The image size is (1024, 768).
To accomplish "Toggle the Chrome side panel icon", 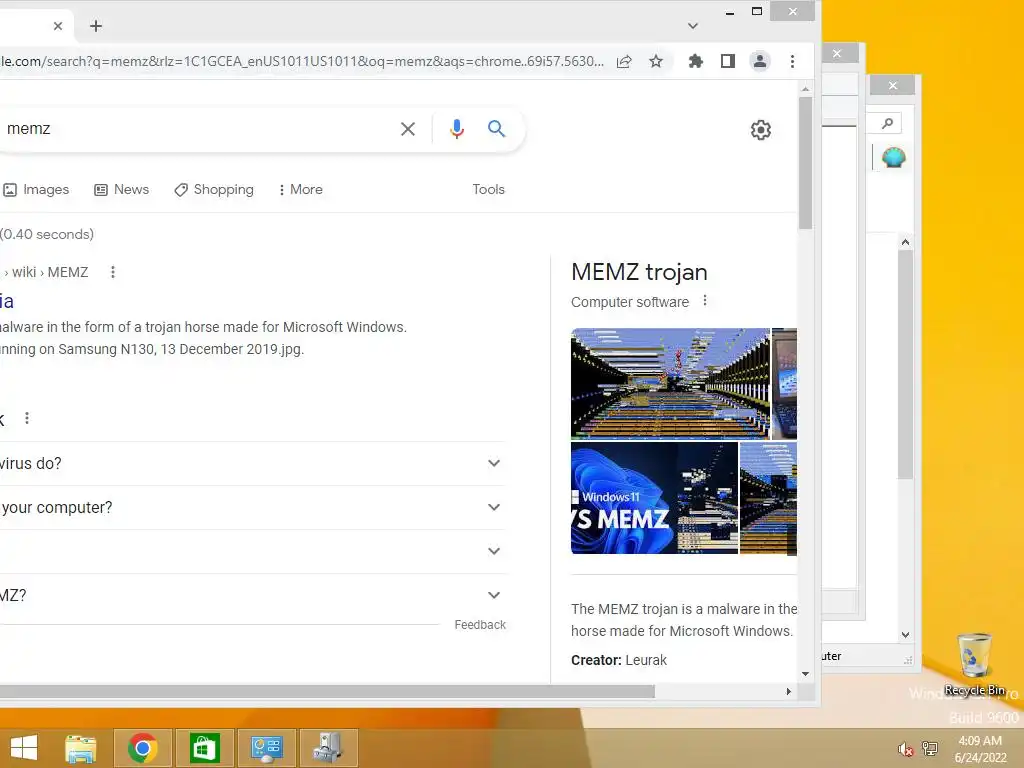I will (728, 61).
